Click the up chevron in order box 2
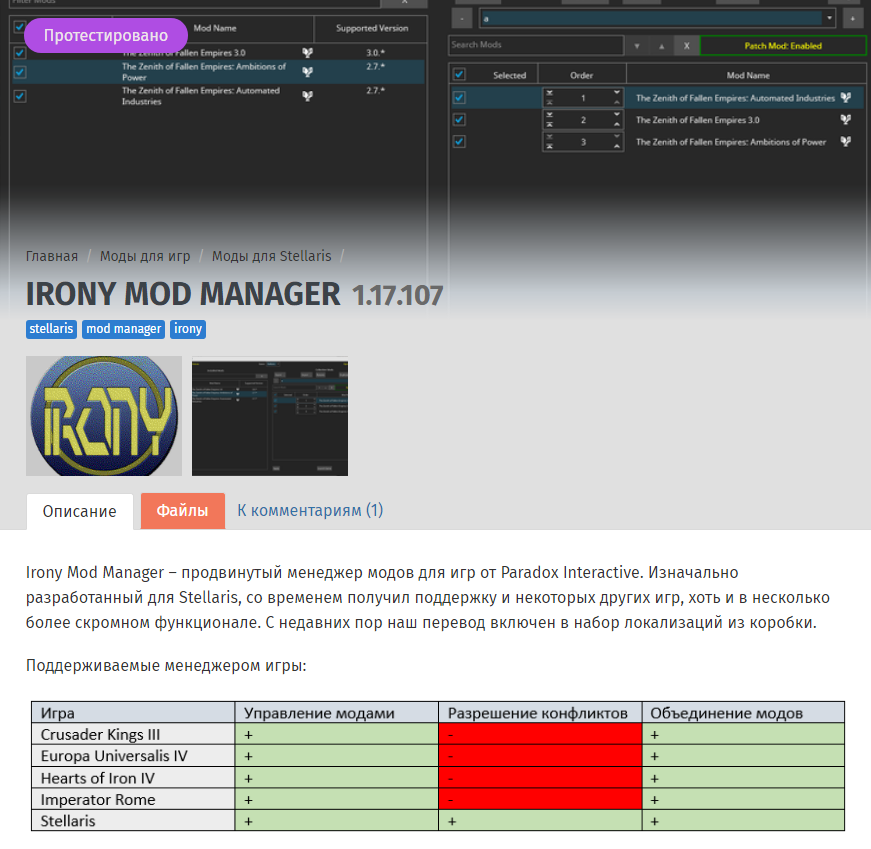The height and width of the screenshot is (849, 871). (x=617, y=124)
